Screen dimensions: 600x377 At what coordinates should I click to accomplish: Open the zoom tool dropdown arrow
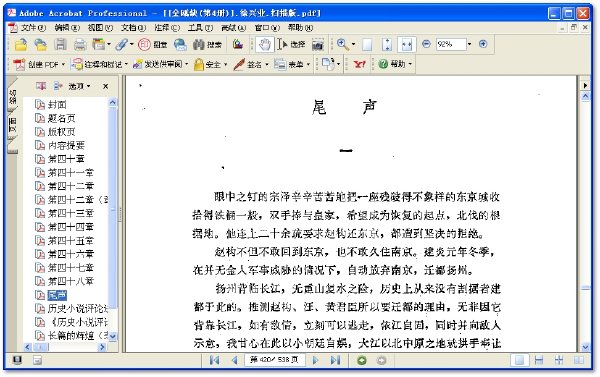tap(353, 44)
